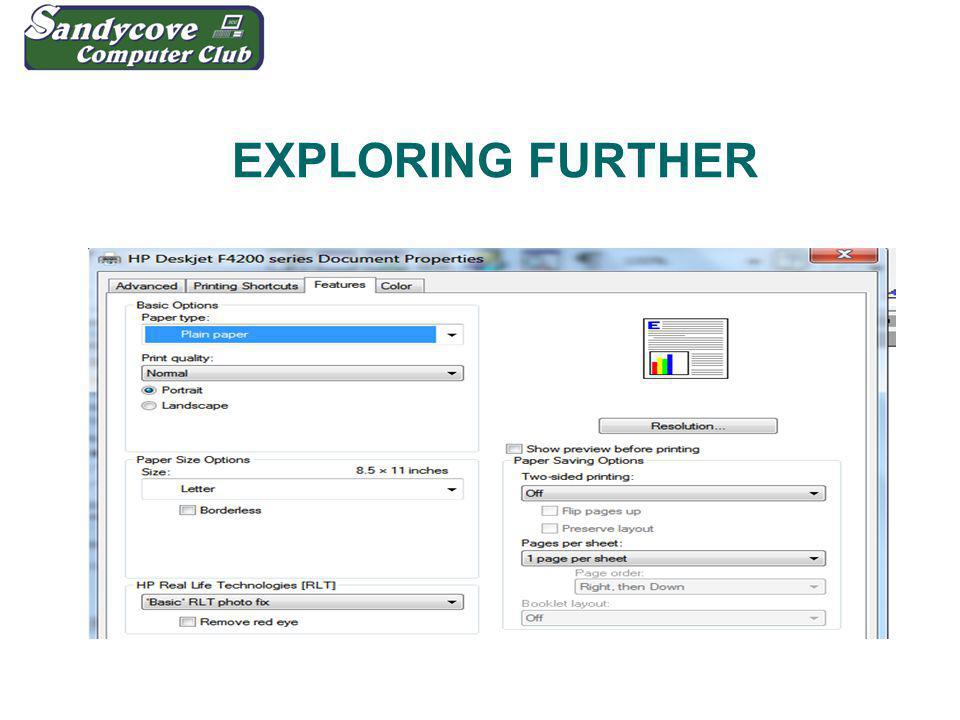Select Landscape orientation

[x=149, y=405]
